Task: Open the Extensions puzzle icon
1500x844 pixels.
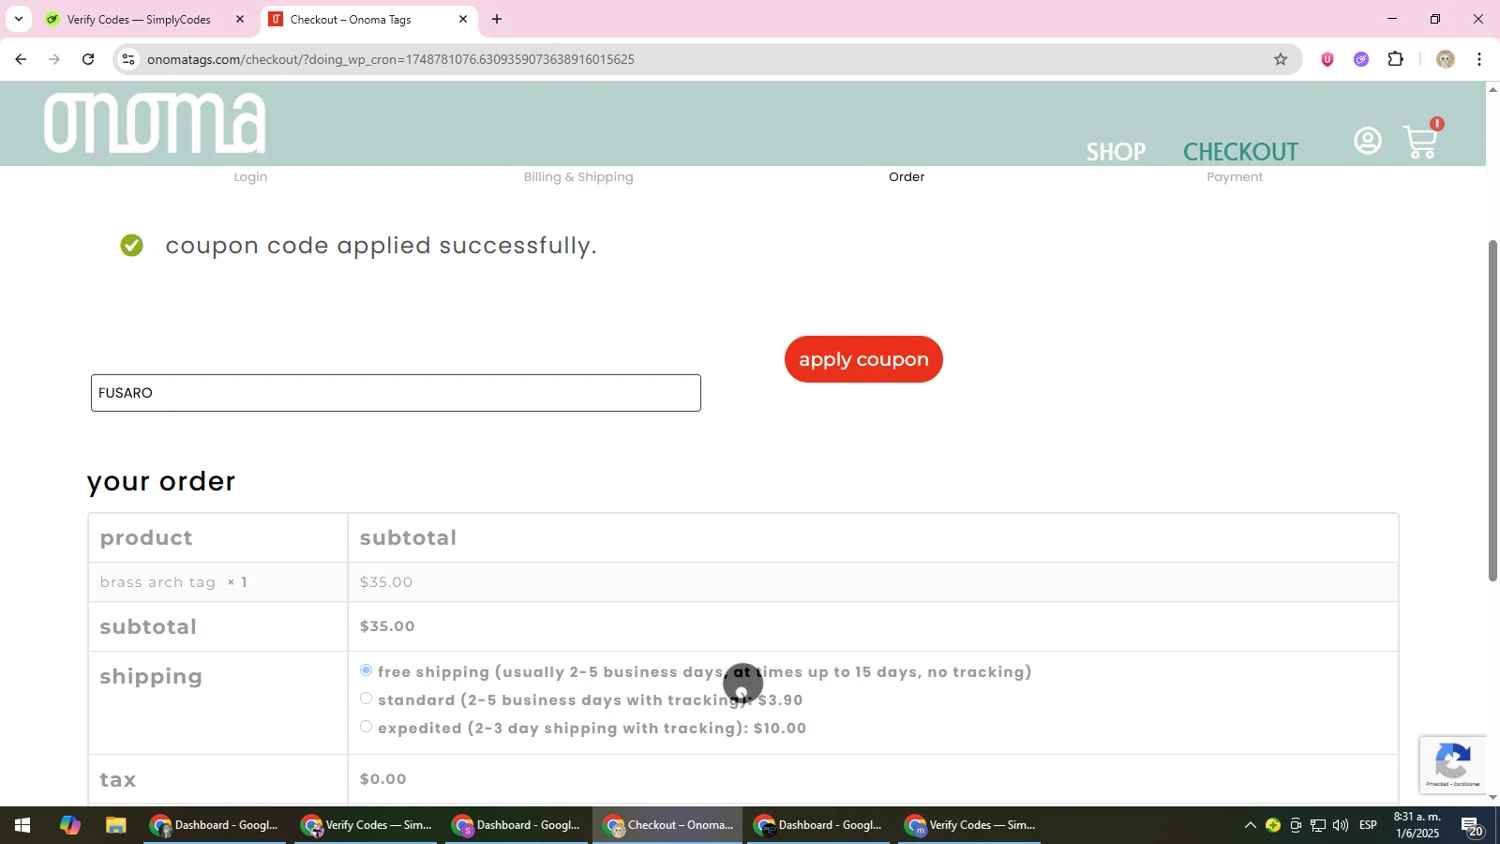Action: pos(1396,59)
